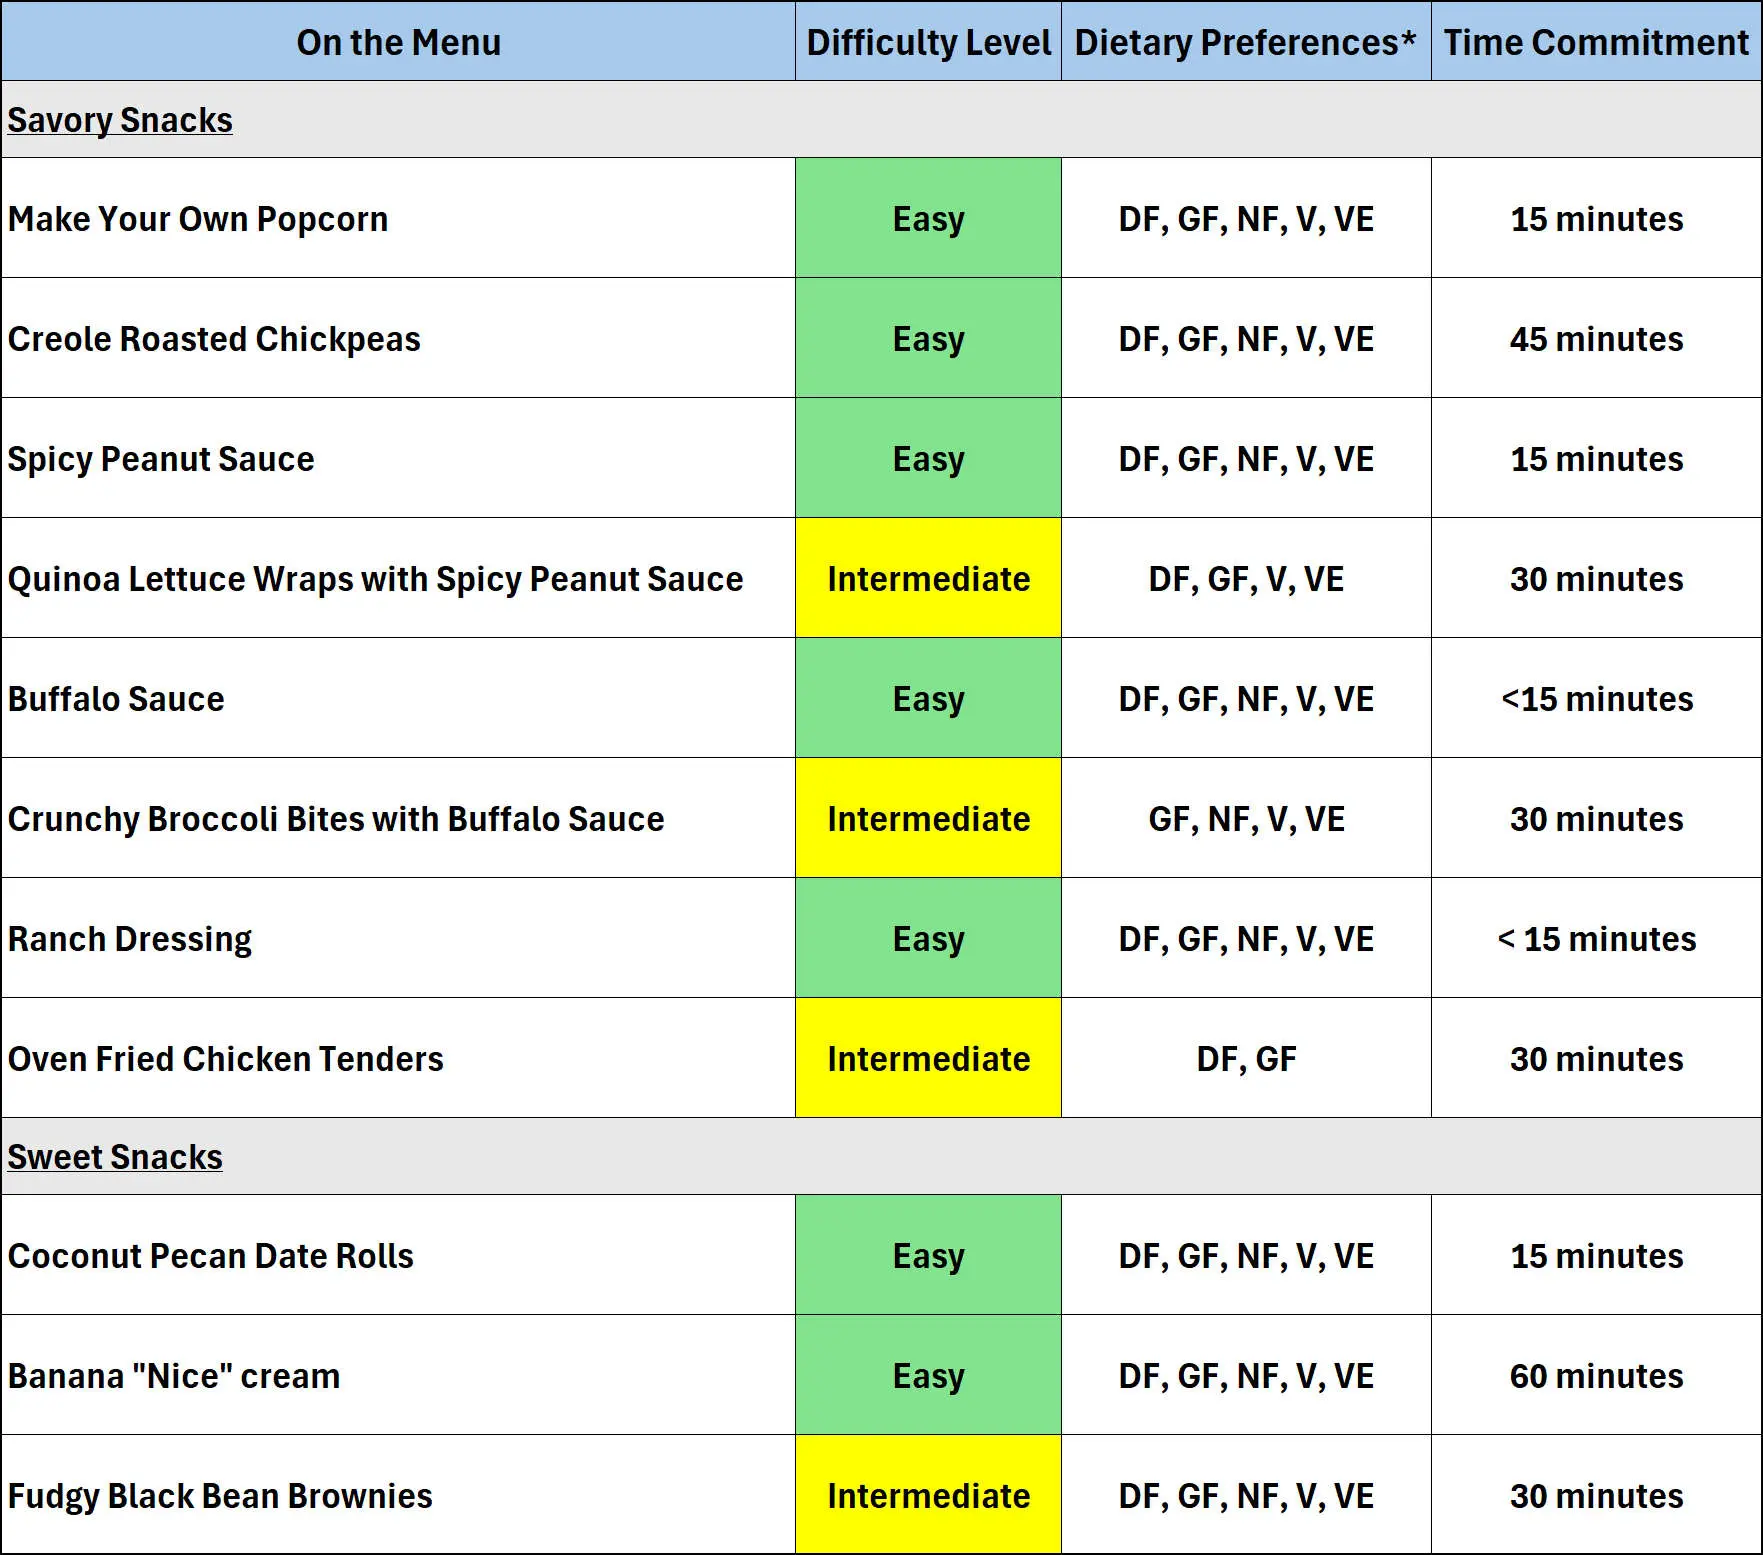Select dietary preferences for Coconut Pecan Date Rolls

pyautogui.click(x=1246, y=1255)
